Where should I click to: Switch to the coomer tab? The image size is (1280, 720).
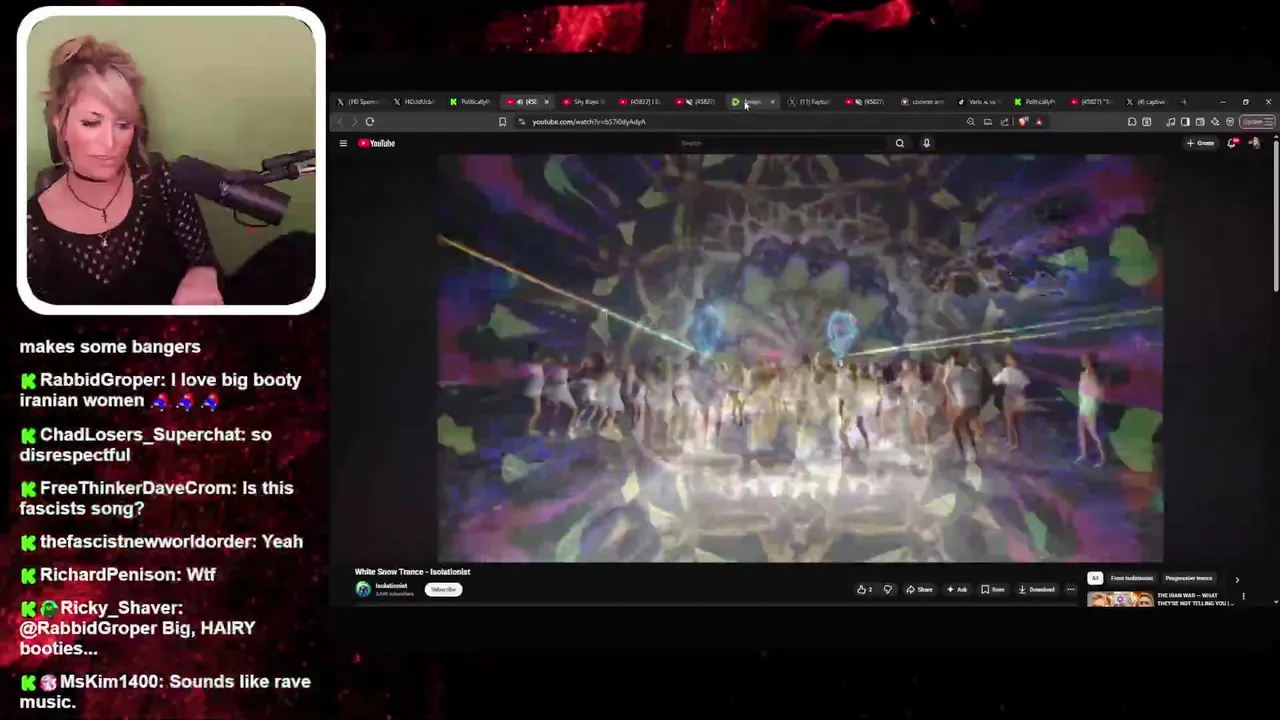(923, 102)
